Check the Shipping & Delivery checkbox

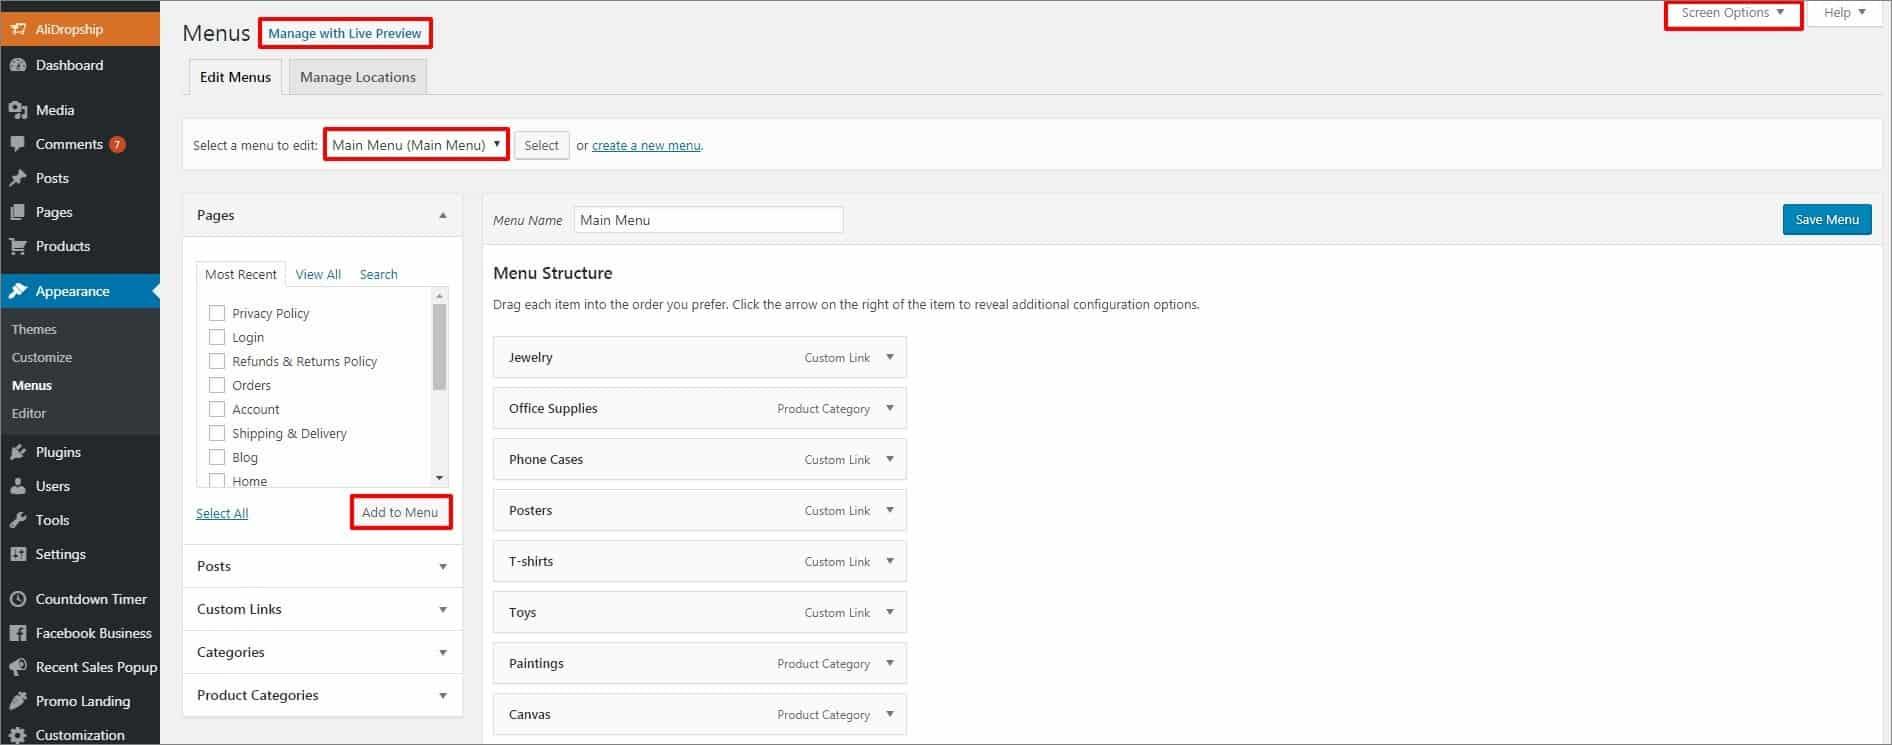[x=217, y=433]
